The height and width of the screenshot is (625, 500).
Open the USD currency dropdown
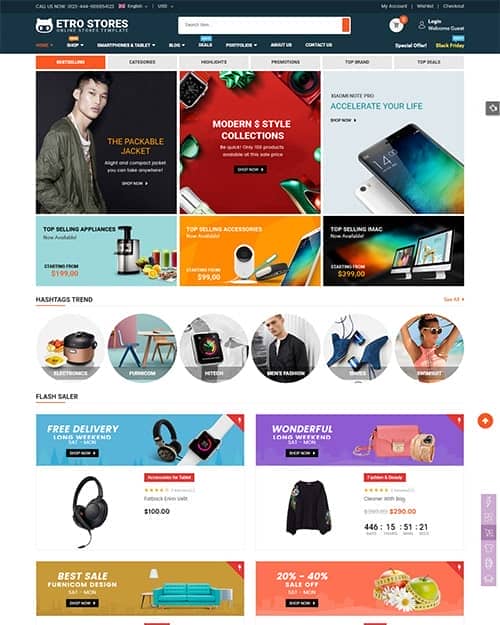coord(165,6)
